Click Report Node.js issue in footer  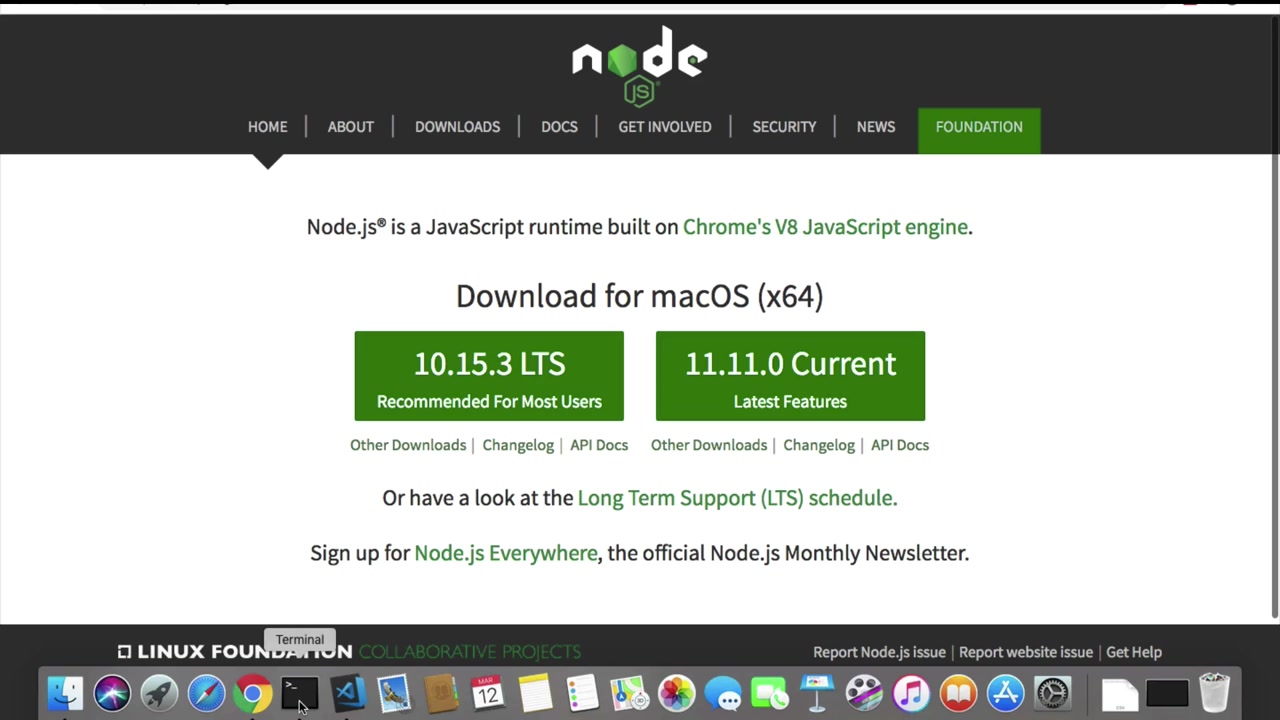coord(879,652)
